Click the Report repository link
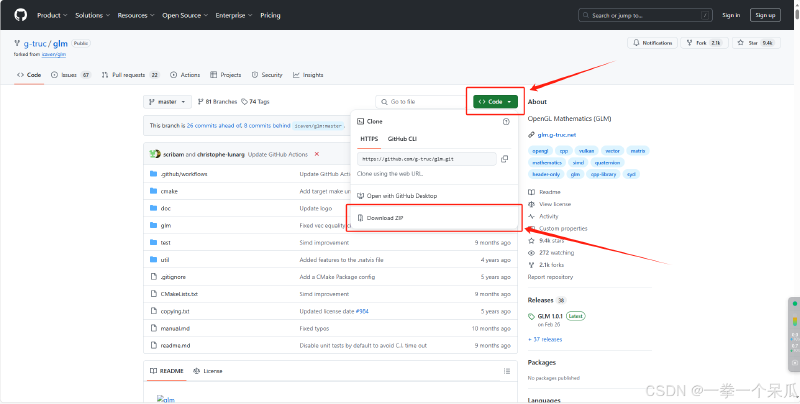 pos(550,277)
